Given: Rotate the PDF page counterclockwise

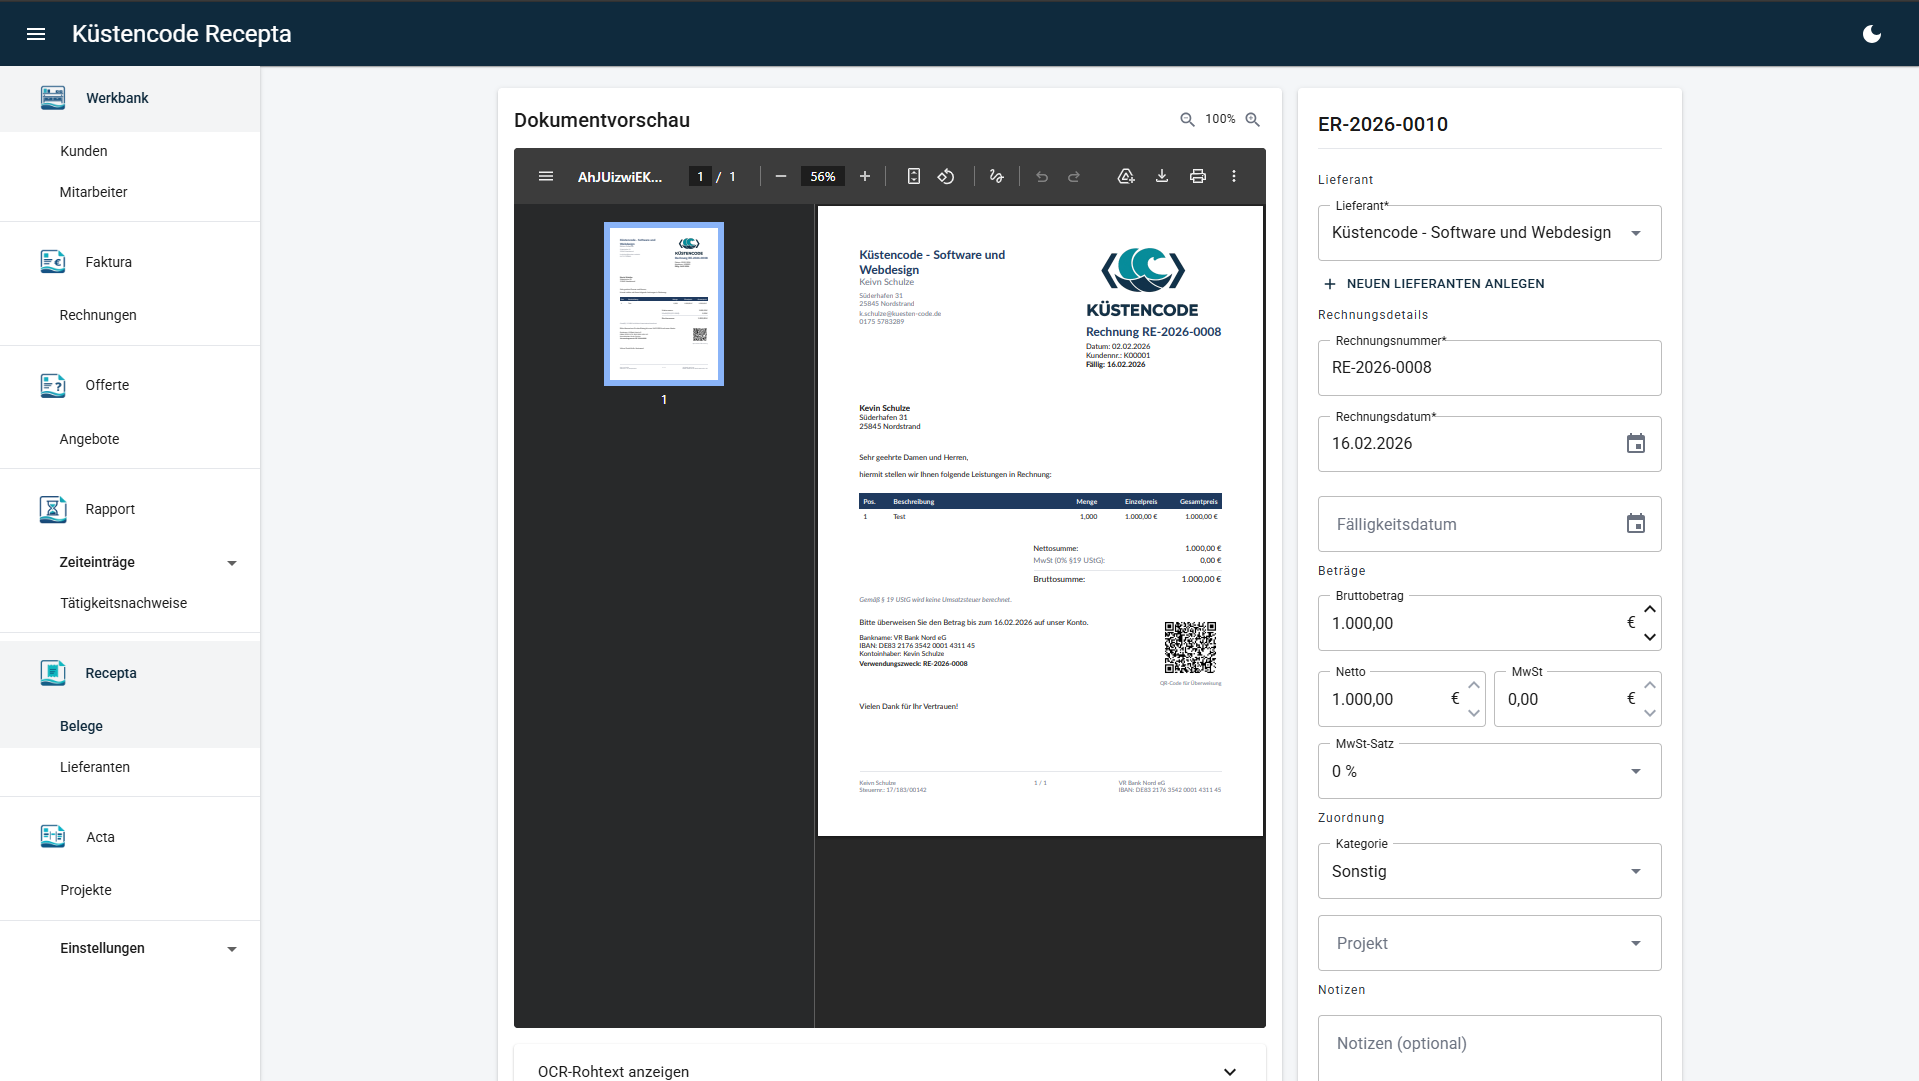Looking at the screenshot, I should (x=946, y=176).
